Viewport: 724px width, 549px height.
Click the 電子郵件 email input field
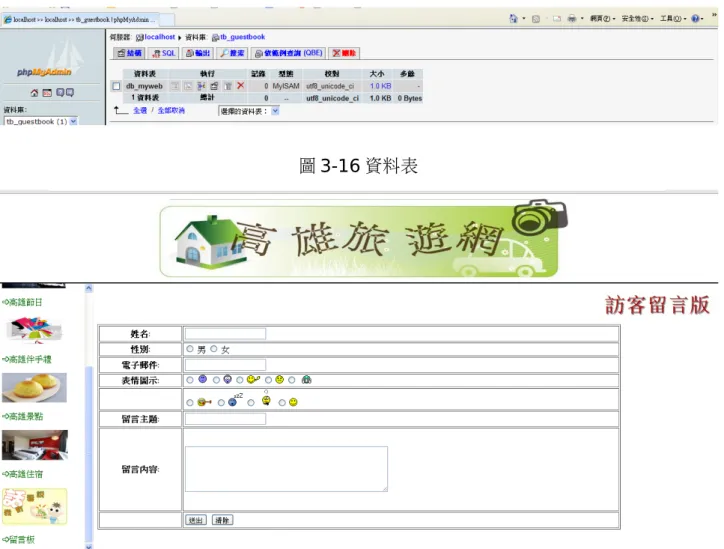pyautogui.click(x=225, y=365)
